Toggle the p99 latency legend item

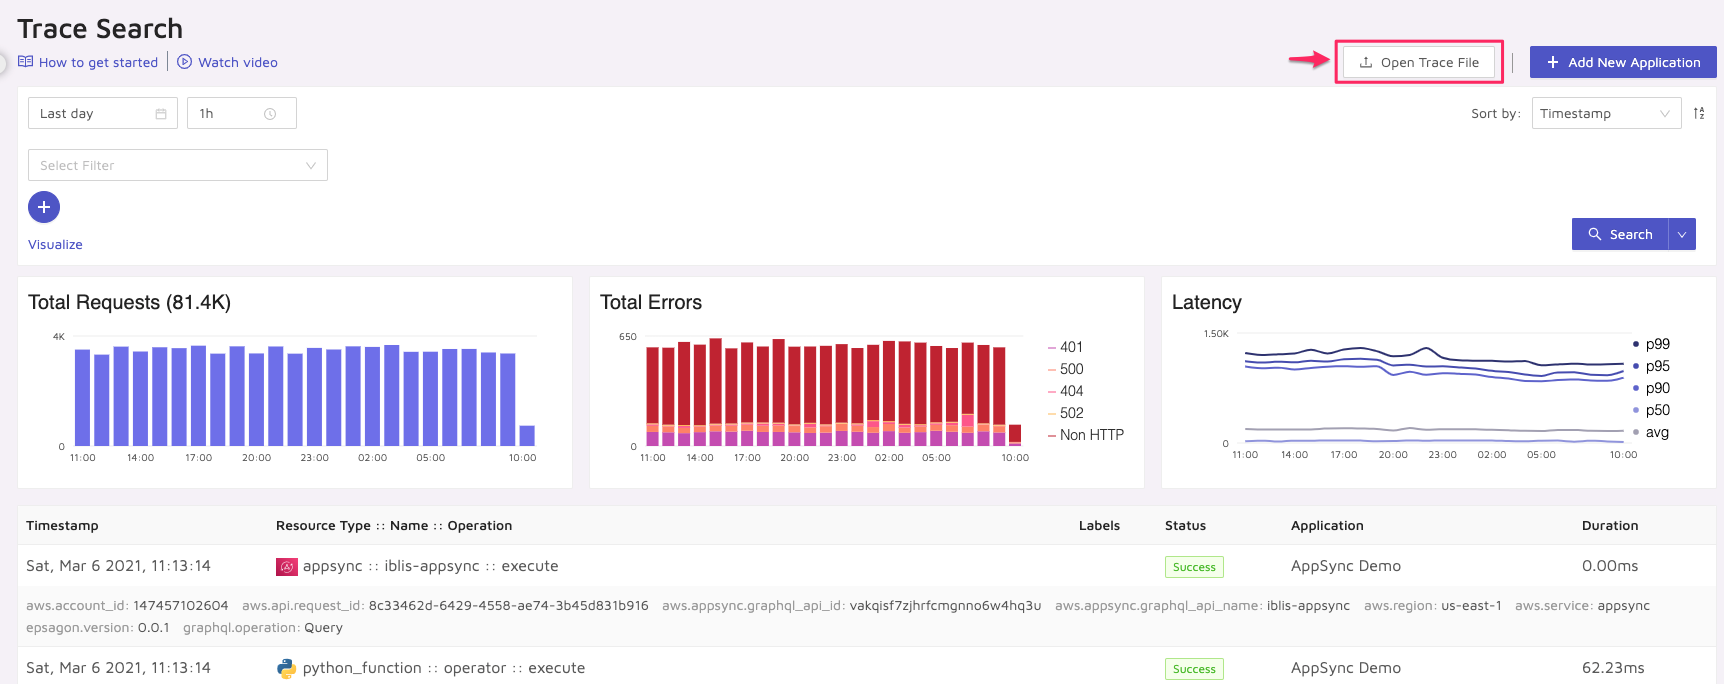[1652, 344]
